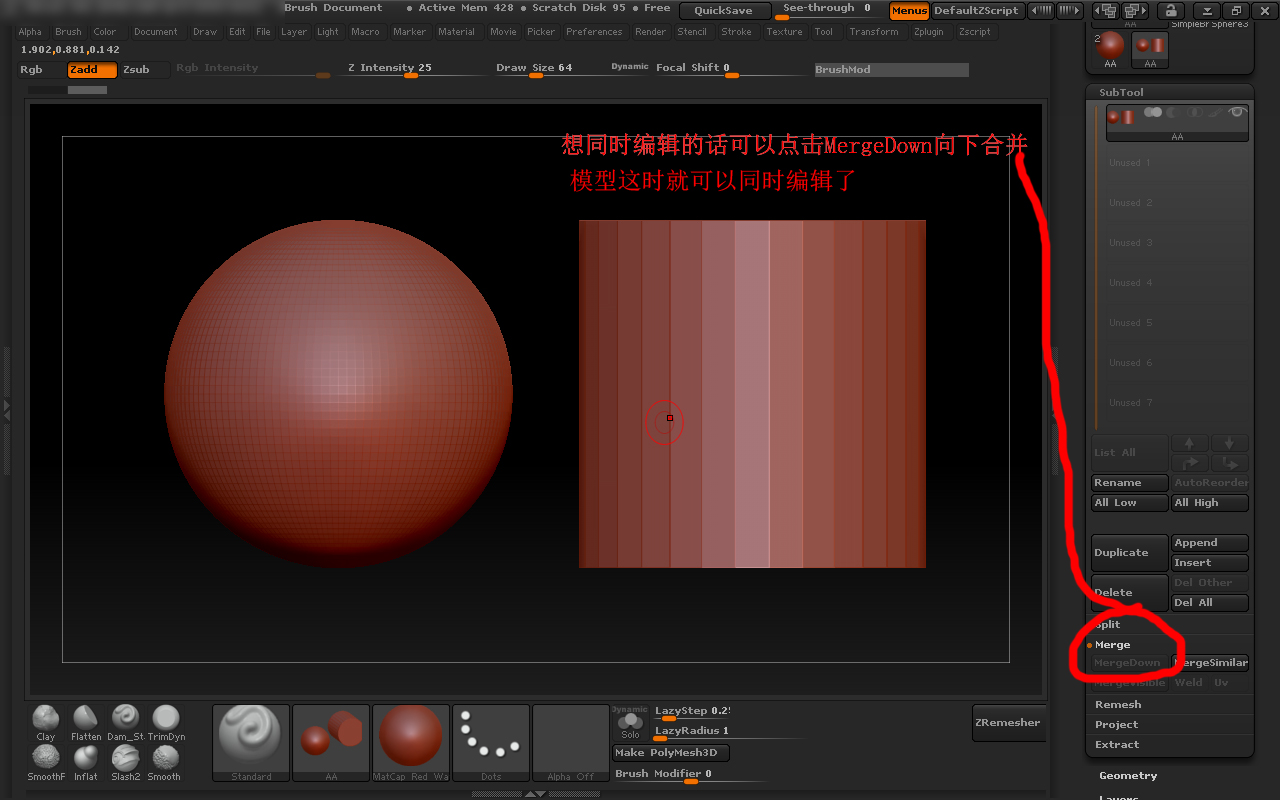Screen dimensions: 1280x800
Task: Open the Transform menu
Action: pyautogui.click(x=874, y=32)
